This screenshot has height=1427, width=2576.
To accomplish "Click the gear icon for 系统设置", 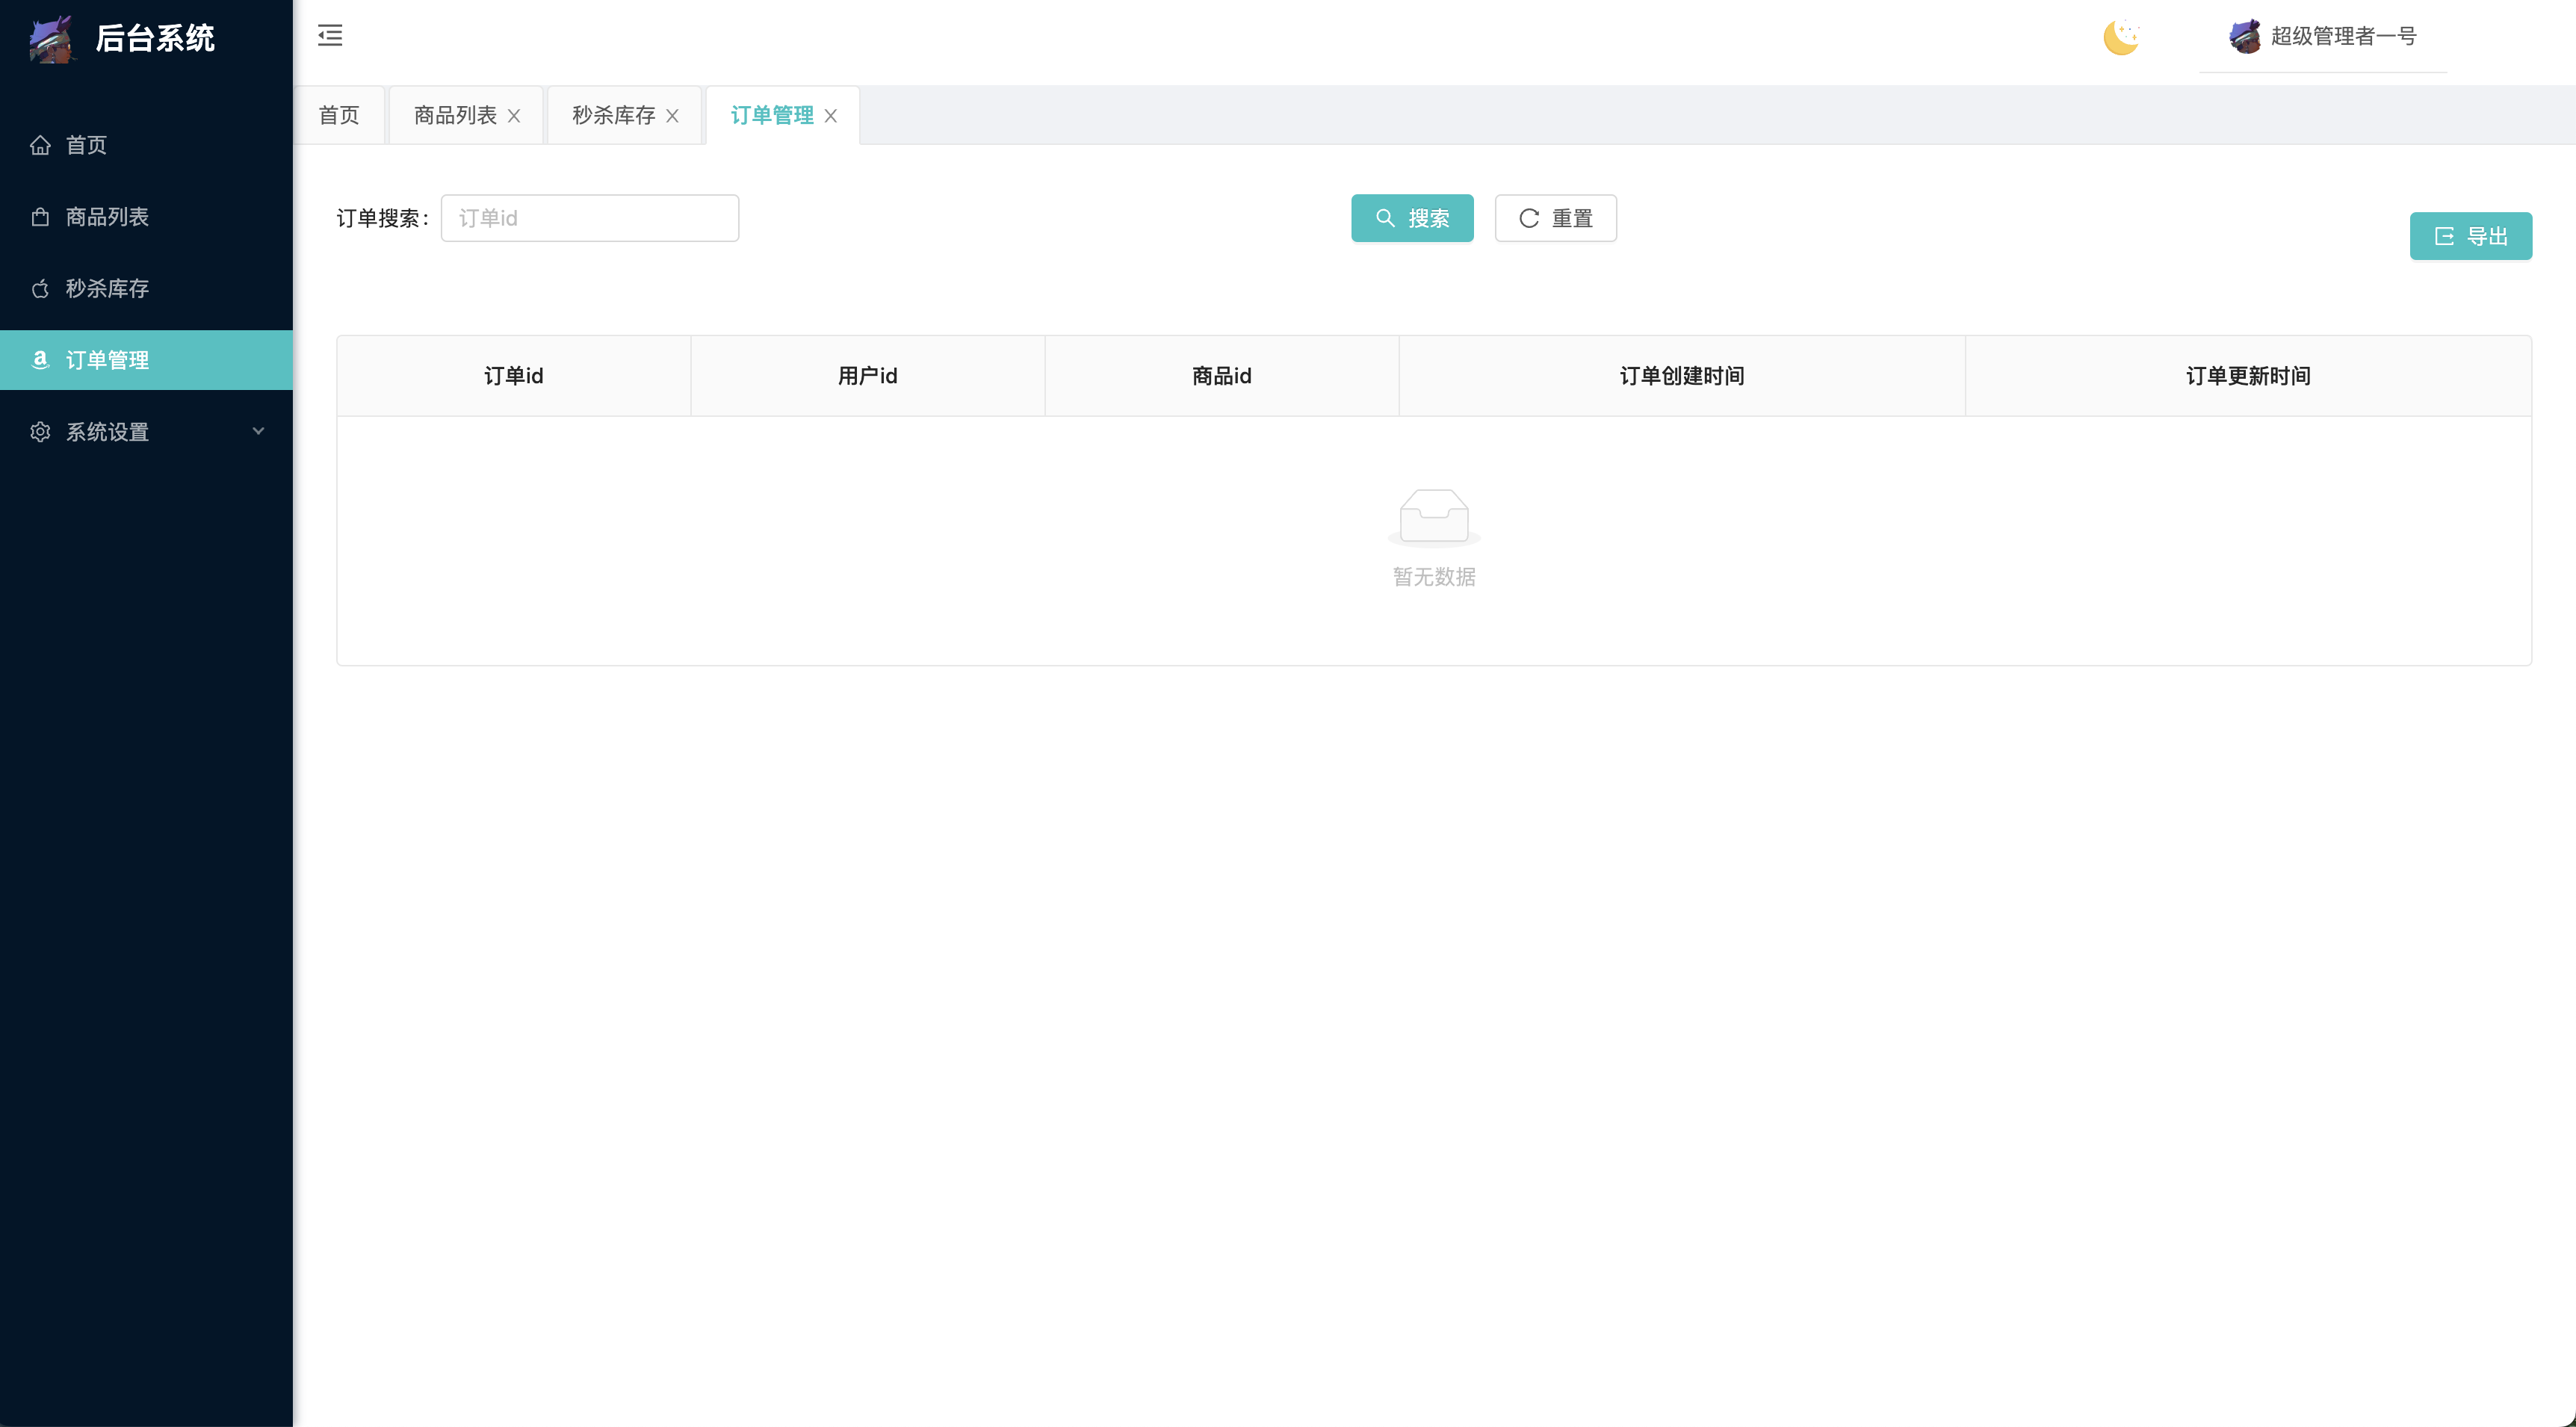I will (x=40, y=432).
